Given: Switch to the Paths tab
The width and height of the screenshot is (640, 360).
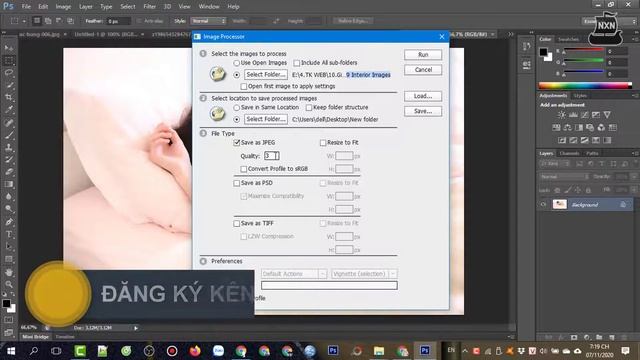Looking at the screenshot, I should click(592, 153).
